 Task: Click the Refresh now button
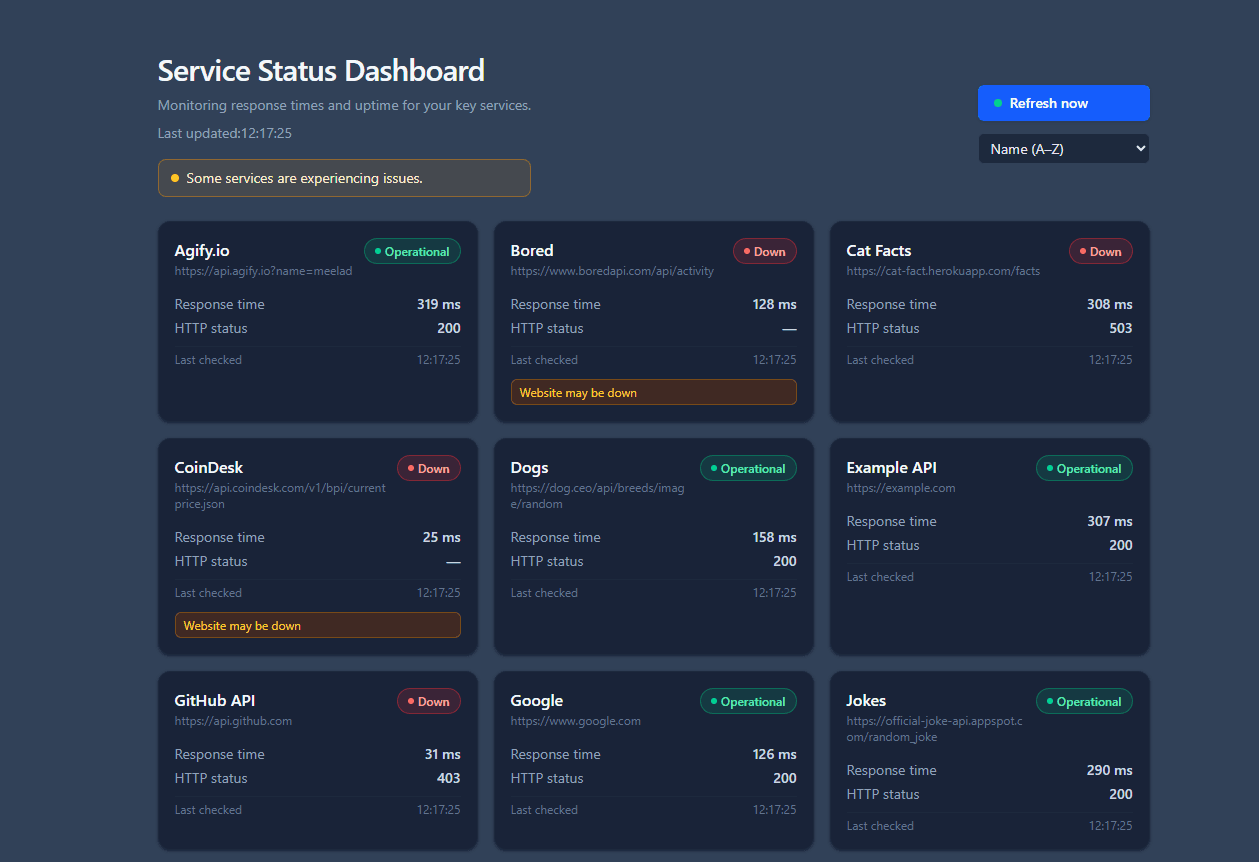point(1063,103)
